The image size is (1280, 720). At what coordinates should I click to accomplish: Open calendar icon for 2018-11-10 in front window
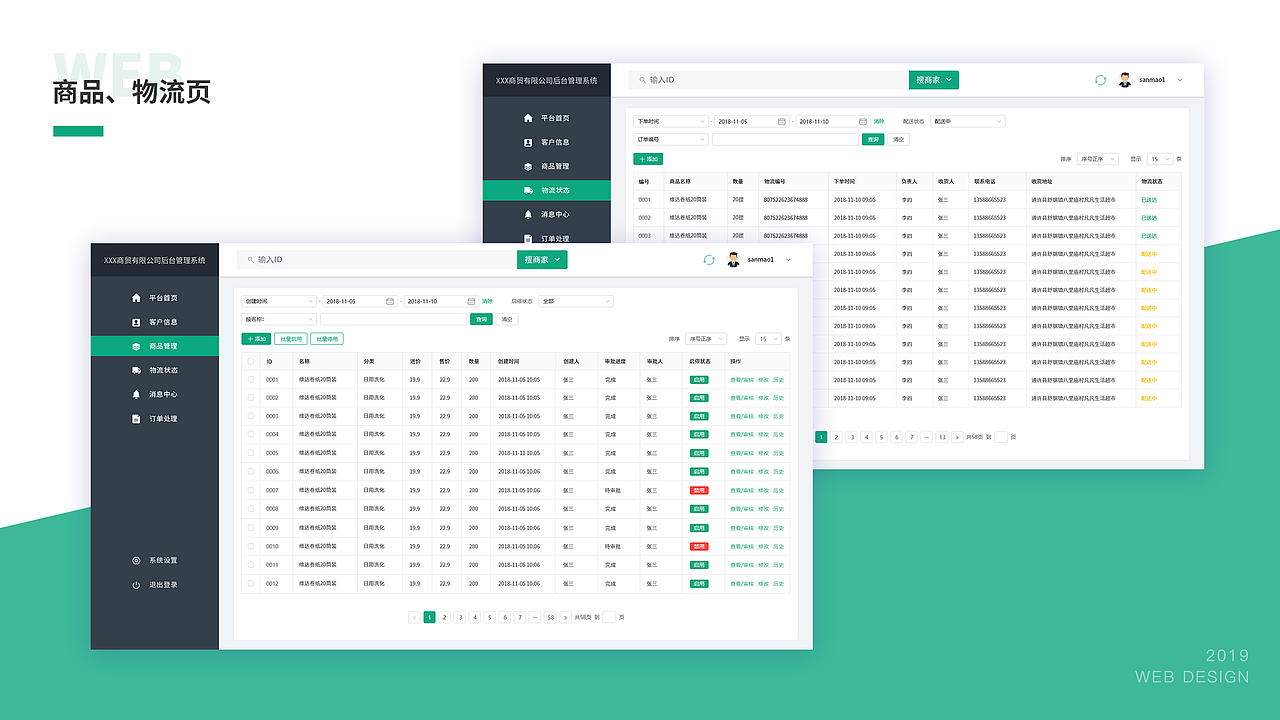(x=471, y=301)
